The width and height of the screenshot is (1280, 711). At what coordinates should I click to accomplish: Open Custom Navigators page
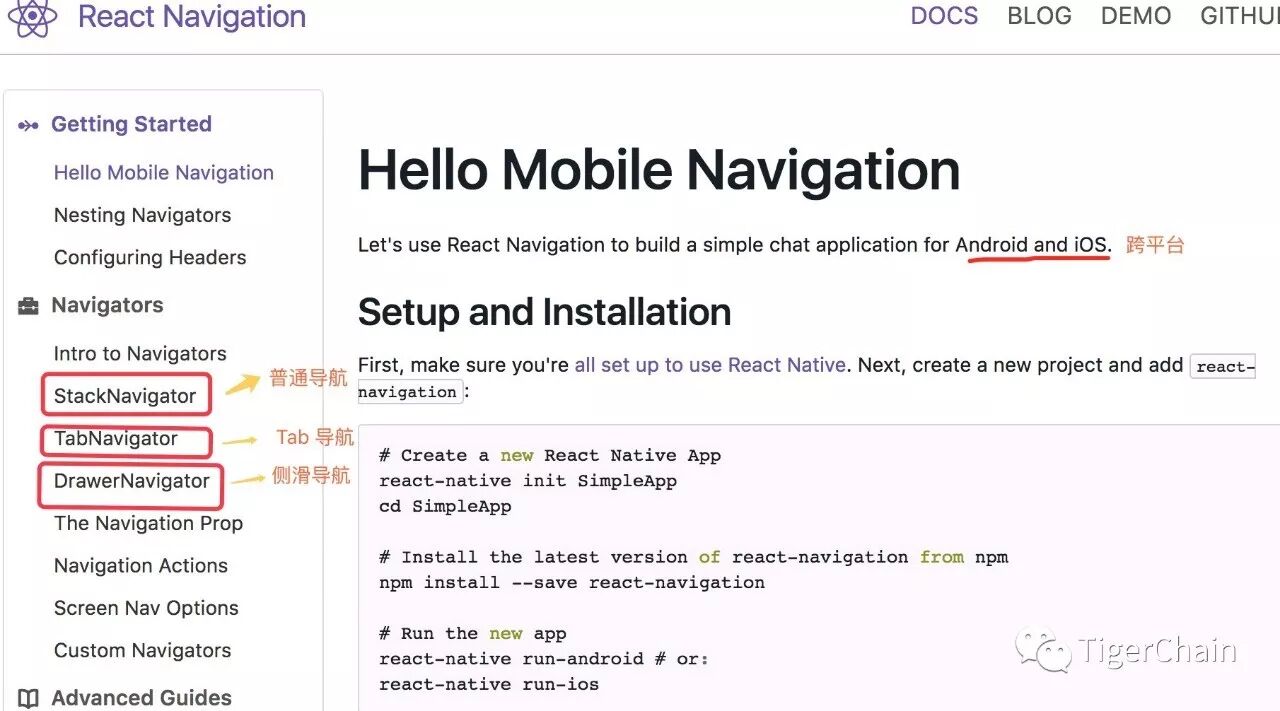pos(142,650)
